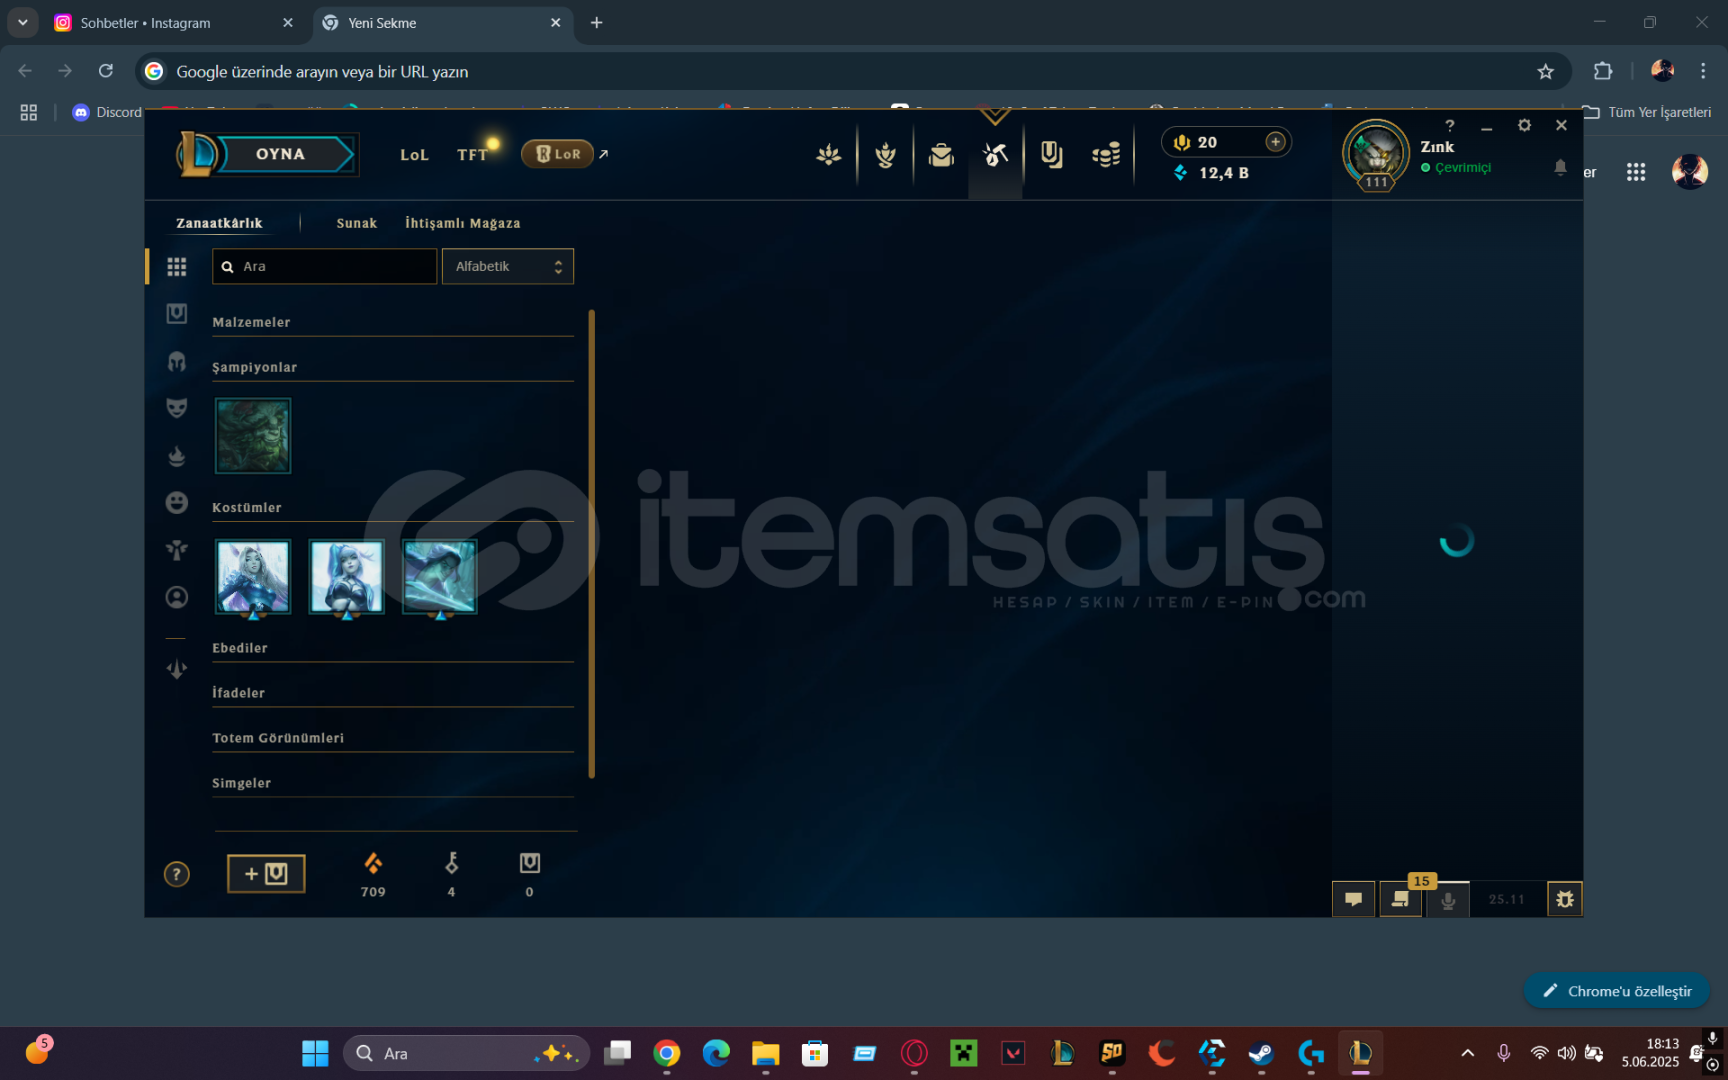1728x1080 pixels.
Task: Click the Chrome address bar
Action: tap(852, 71)
